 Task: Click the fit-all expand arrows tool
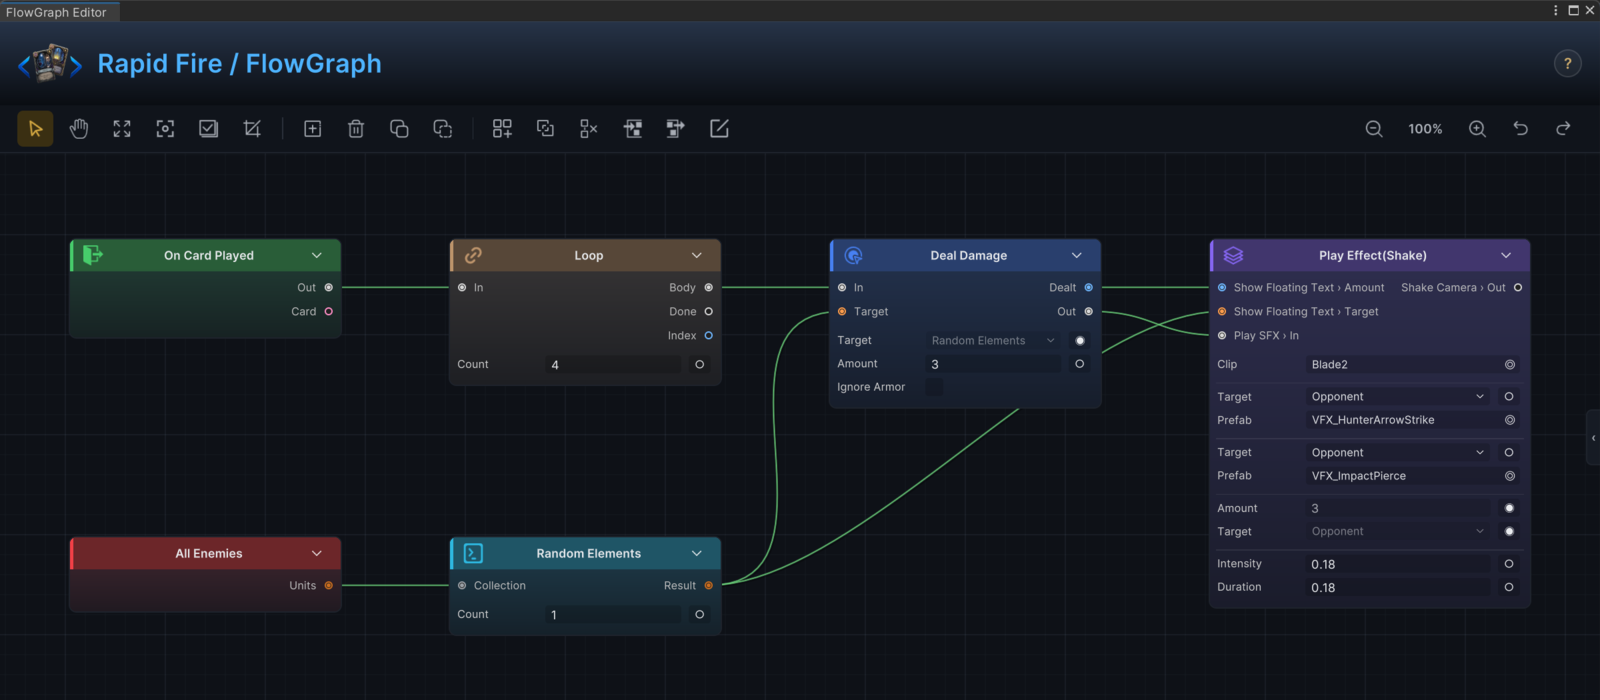pyautogui.click(x=122, y=129)
